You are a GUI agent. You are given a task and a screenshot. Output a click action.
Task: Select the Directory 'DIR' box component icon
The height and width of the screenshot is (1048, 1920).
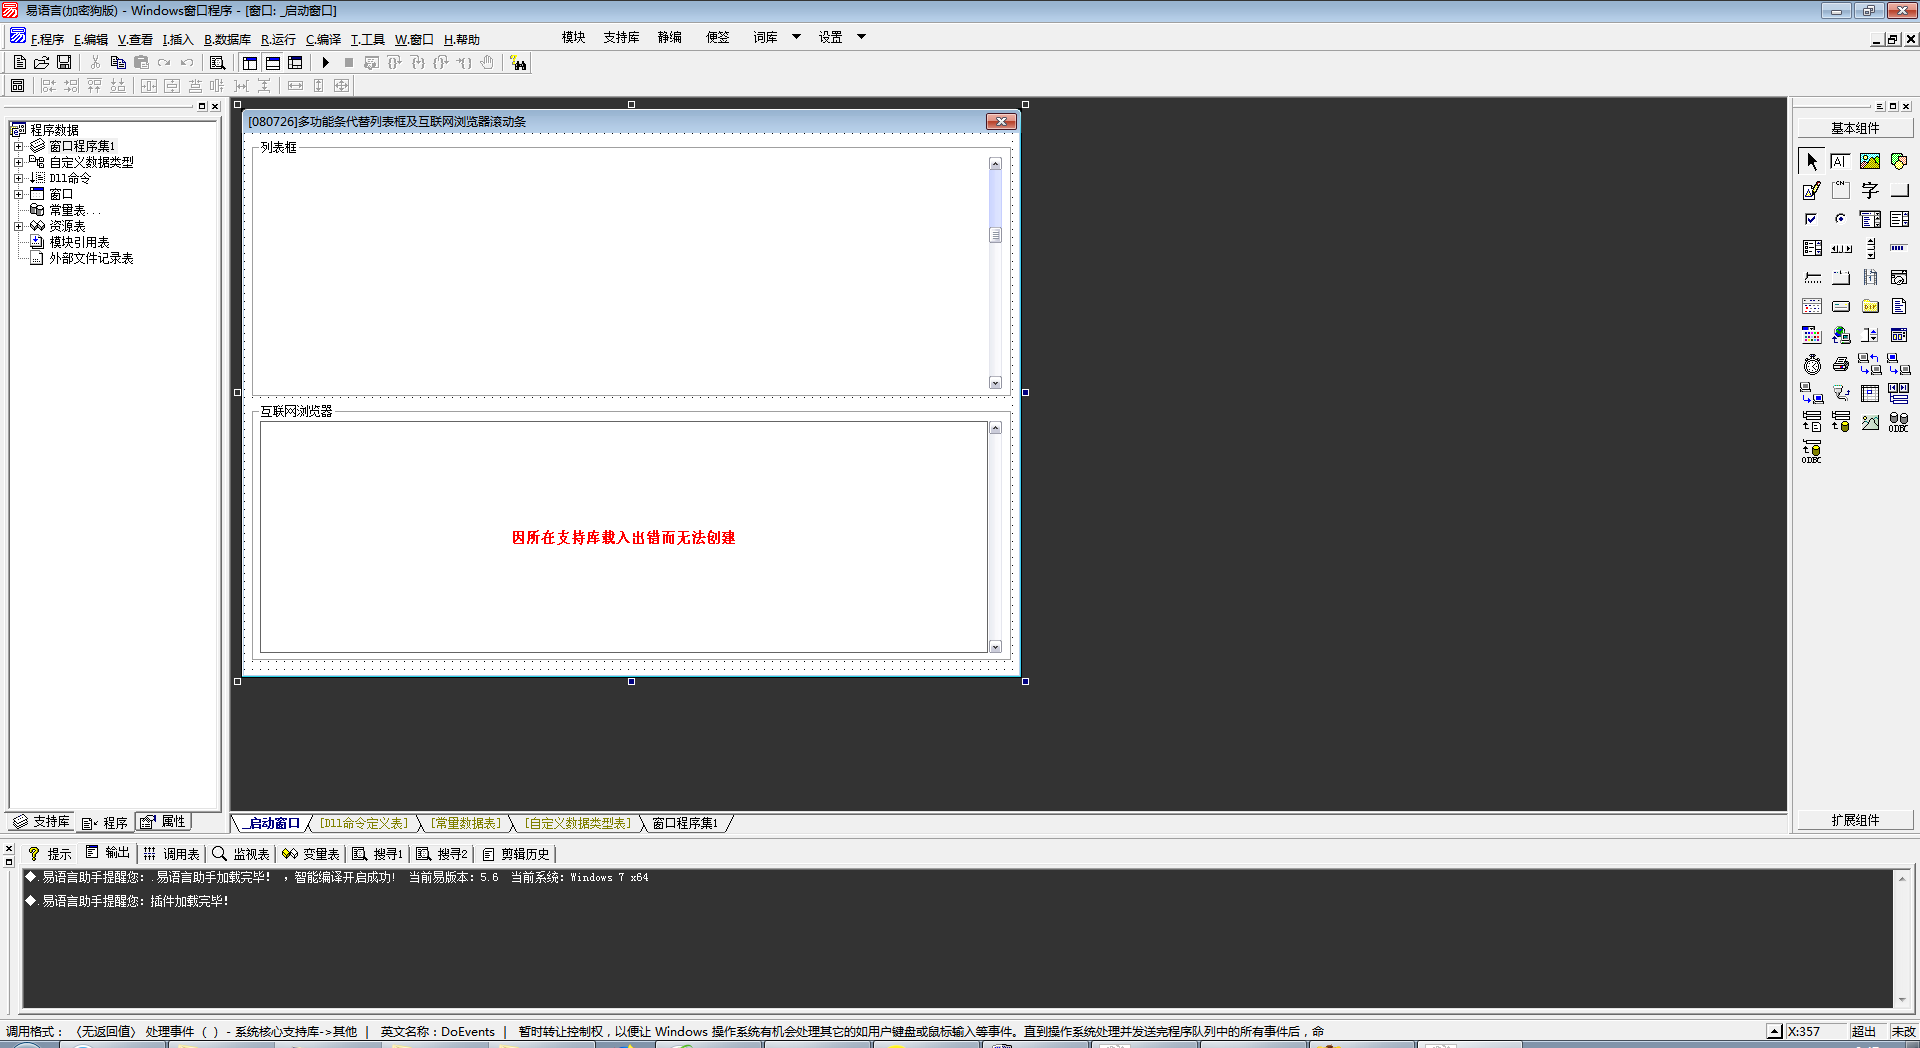[x=1870, y=306]
